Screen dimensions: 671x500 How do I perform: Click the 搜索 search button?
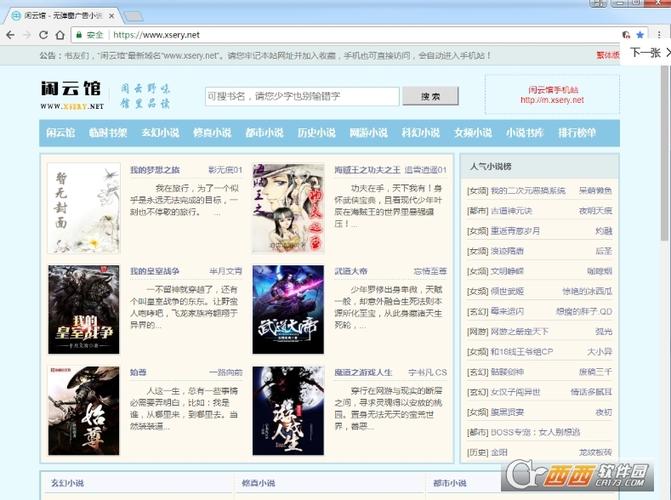point(430,96)
